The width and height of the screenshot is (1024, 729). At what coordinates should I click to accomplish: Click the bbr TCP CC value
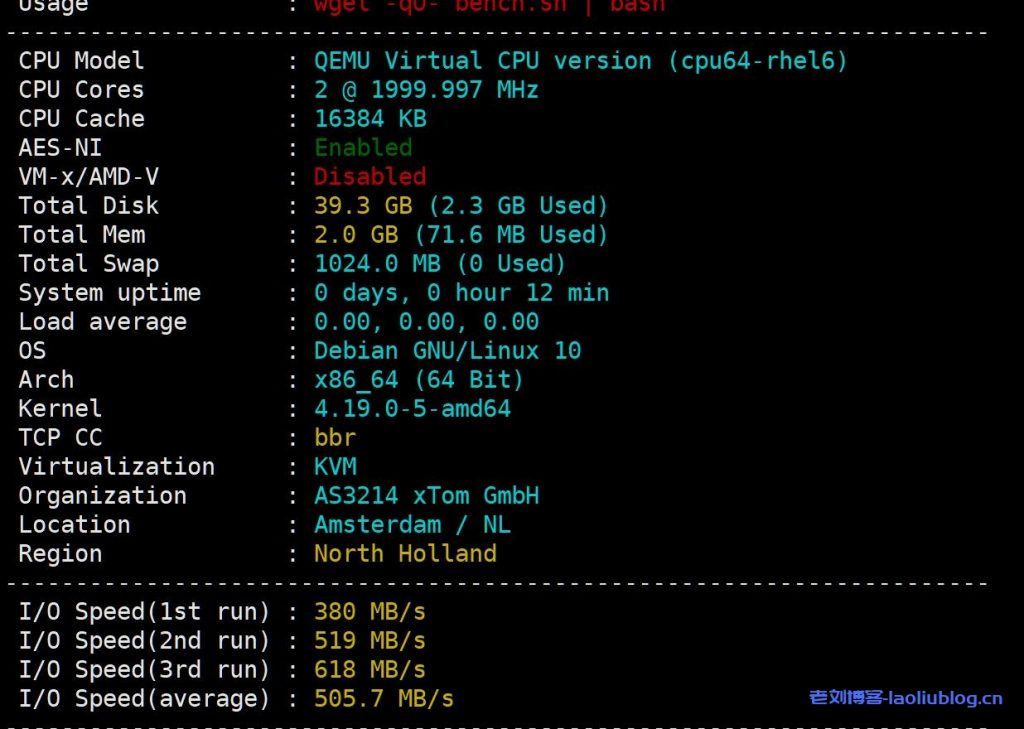tap(335, 438)
